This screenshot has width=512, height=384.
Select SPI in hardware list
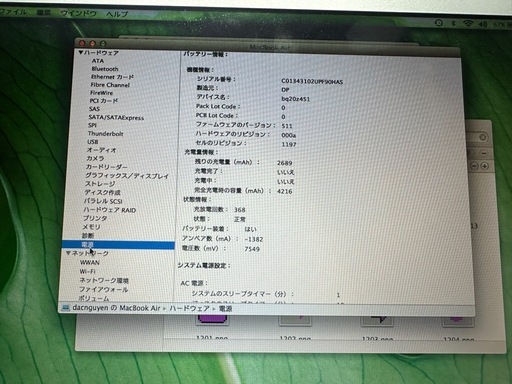click(x=92, y=125)
